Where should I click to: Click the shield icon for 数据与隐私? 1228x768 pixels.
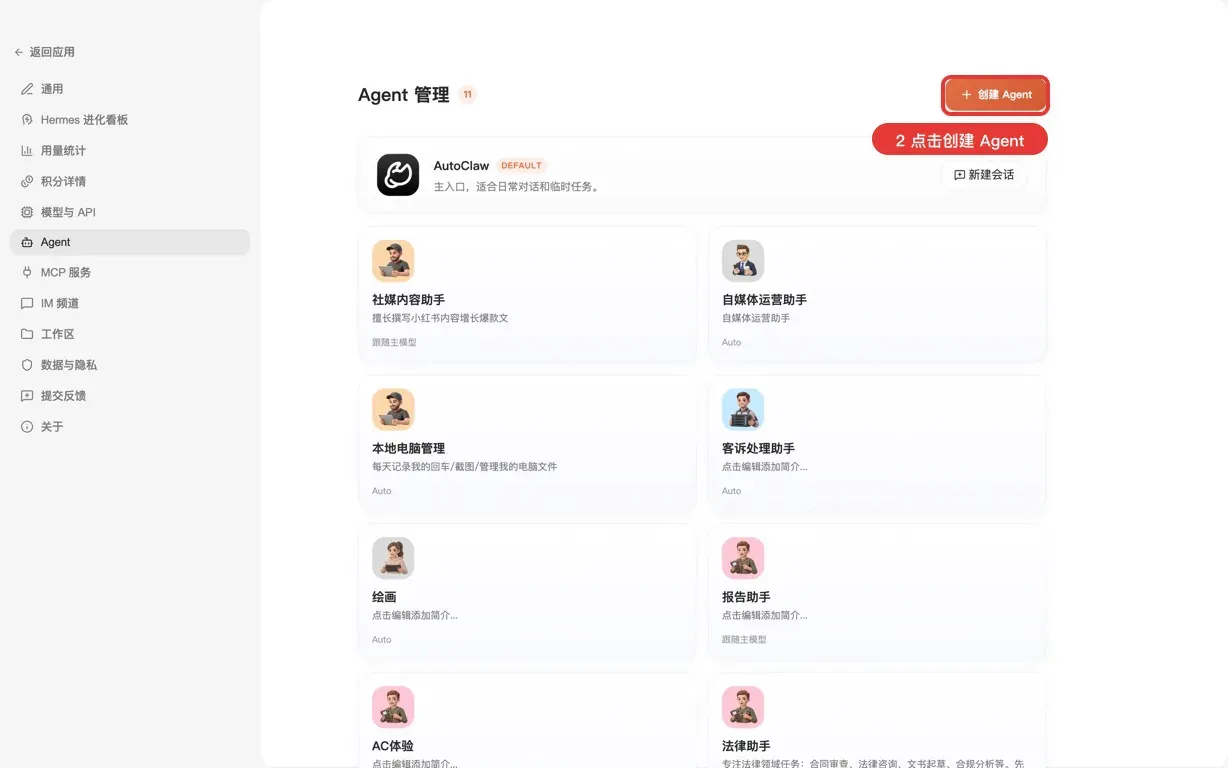pyautogui.click(x=27, y=365)
